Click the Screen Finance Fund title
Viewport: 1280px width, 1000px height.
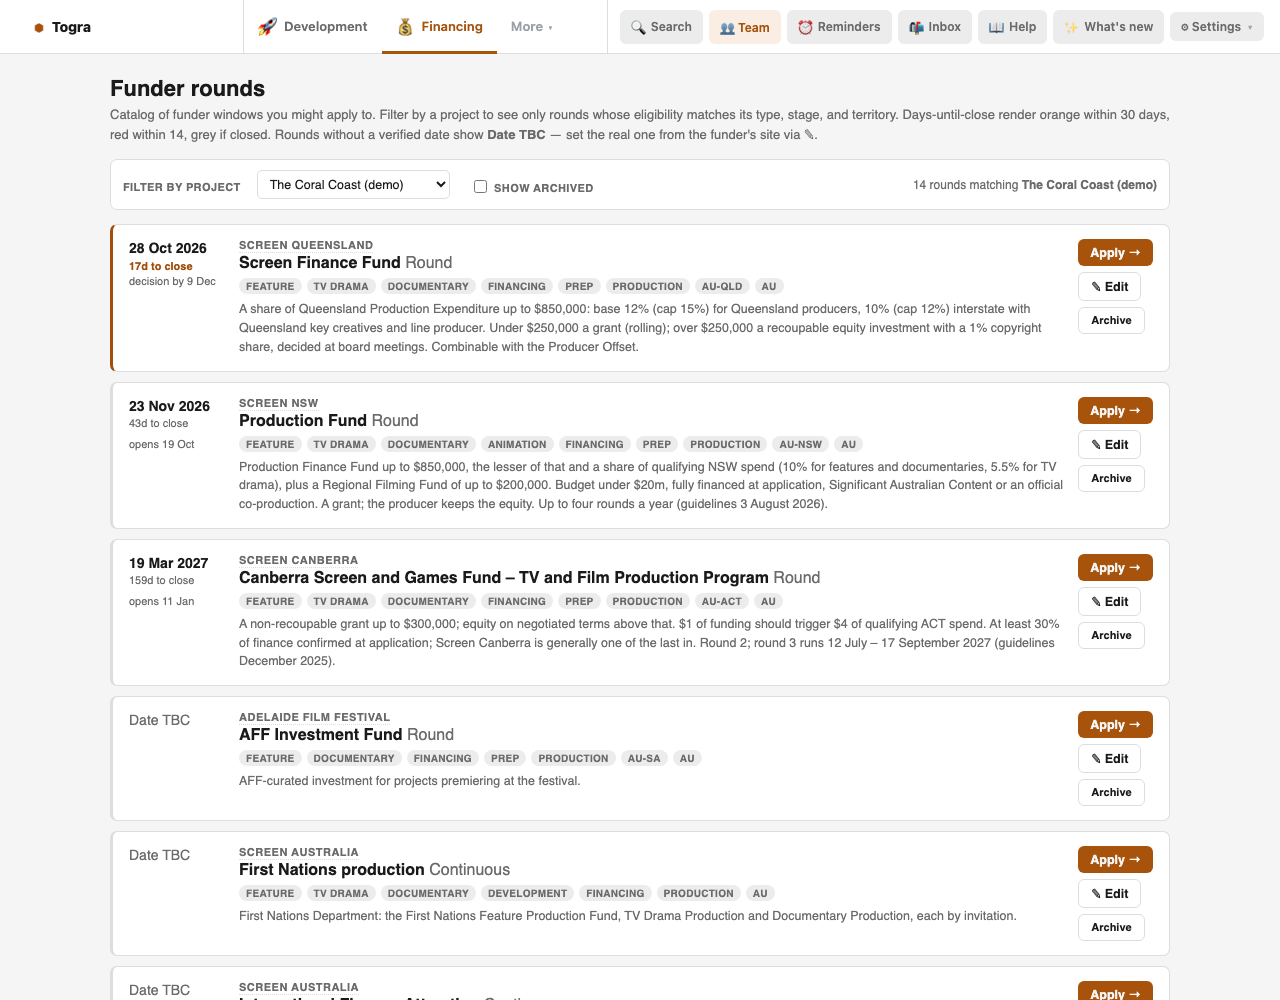point(320,263)
